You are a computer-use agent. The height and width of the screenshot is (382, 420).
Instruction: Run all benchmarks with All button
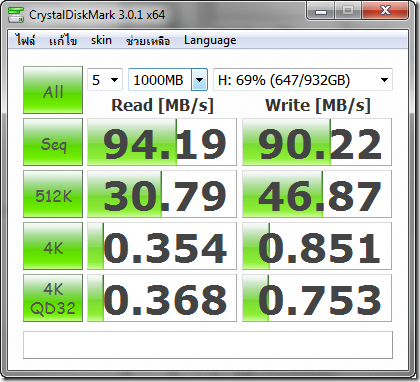(x=53, y=90)
